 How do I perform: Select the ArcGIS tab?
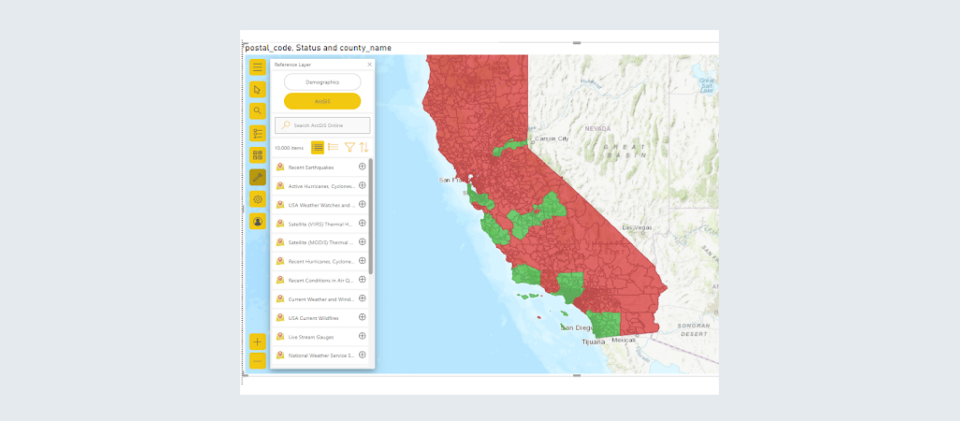tap(322, 101)
